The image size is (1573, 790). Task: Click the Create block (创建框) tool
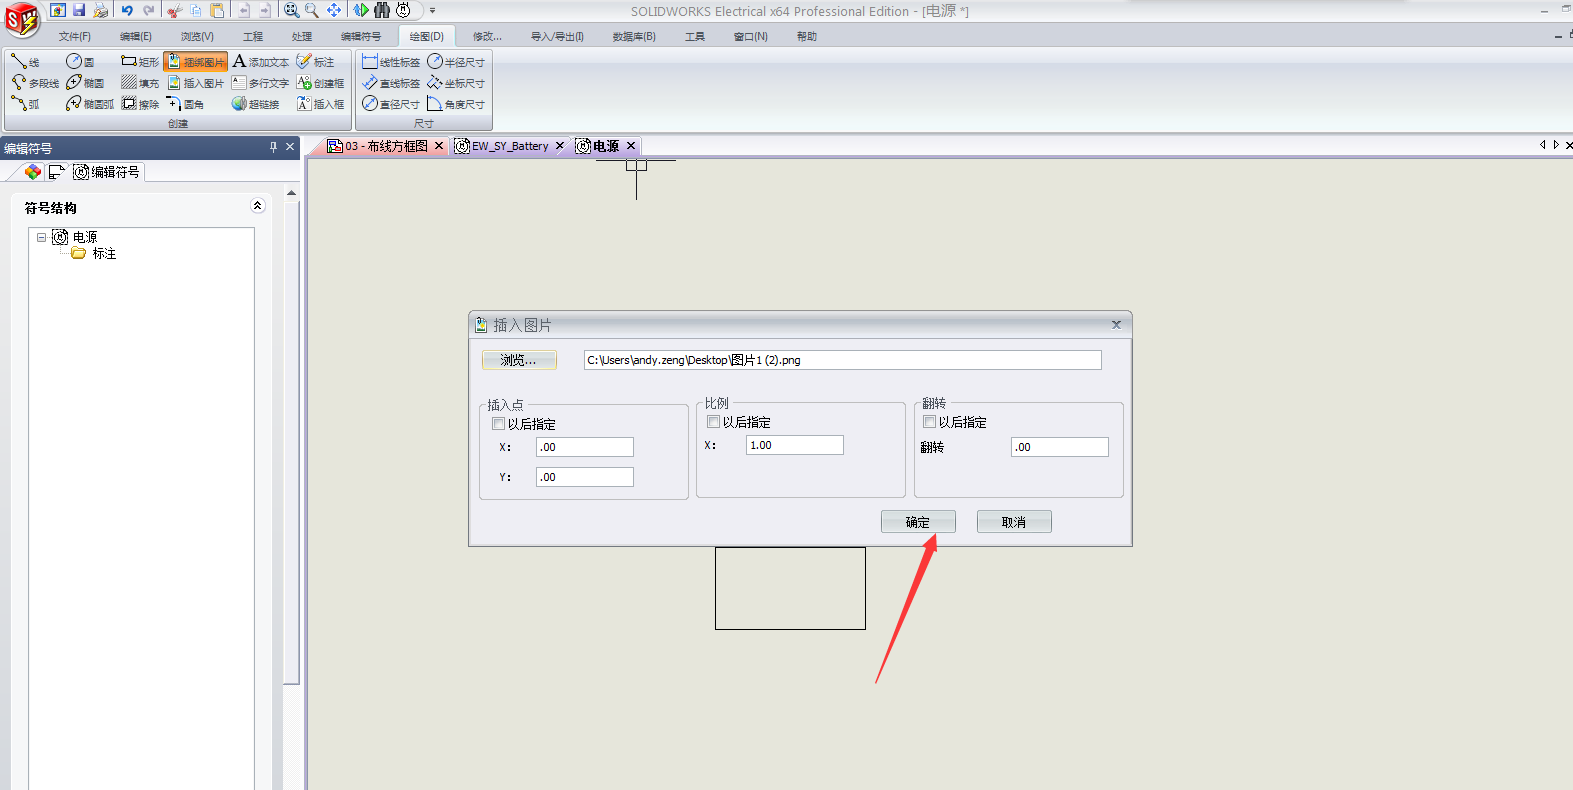tap(321, 83)
